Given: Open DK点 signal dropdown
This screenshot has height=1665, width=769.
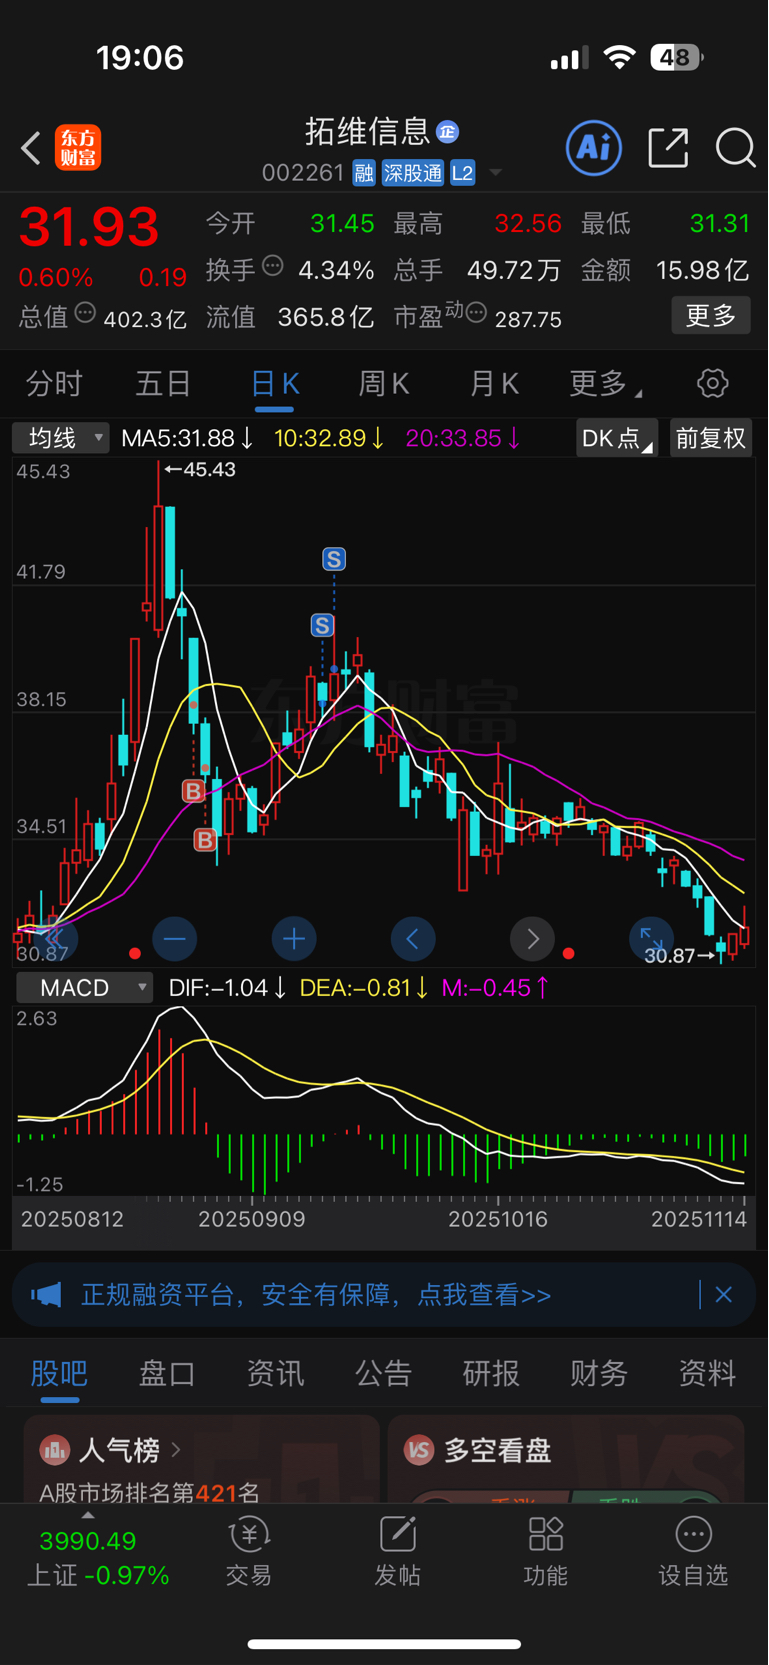Looking at the screenshot, I should click(617, 438).
